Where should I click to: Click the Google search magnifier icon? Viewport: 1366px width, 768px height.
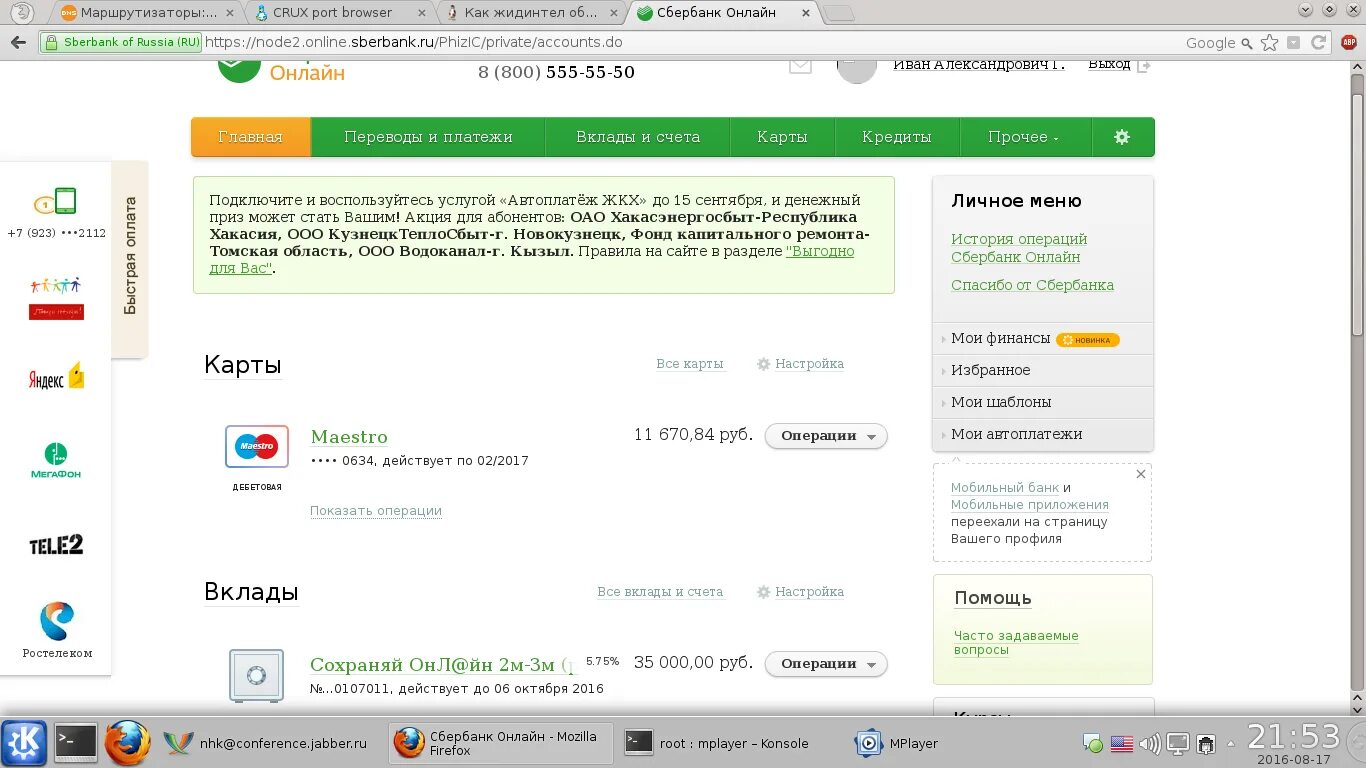point(1247,43)
